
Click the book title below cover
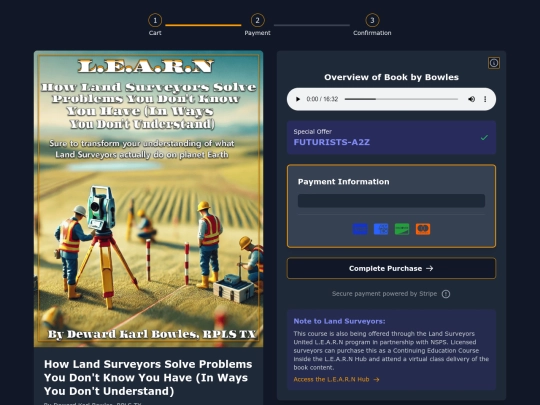[x=148, y=377]
